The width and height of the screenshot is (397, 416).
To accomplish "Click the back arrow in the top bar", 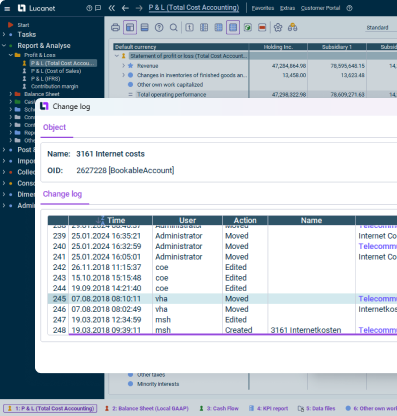I will [x=125, y=8].
